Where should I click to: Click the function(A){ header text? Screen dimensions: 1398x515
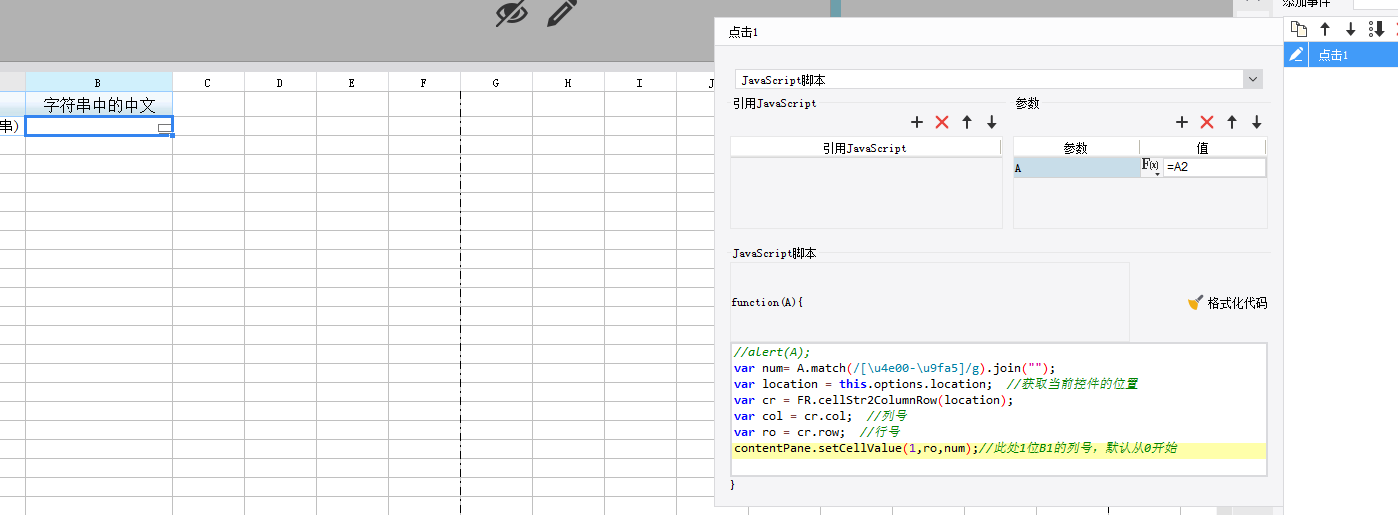[768, 302]
